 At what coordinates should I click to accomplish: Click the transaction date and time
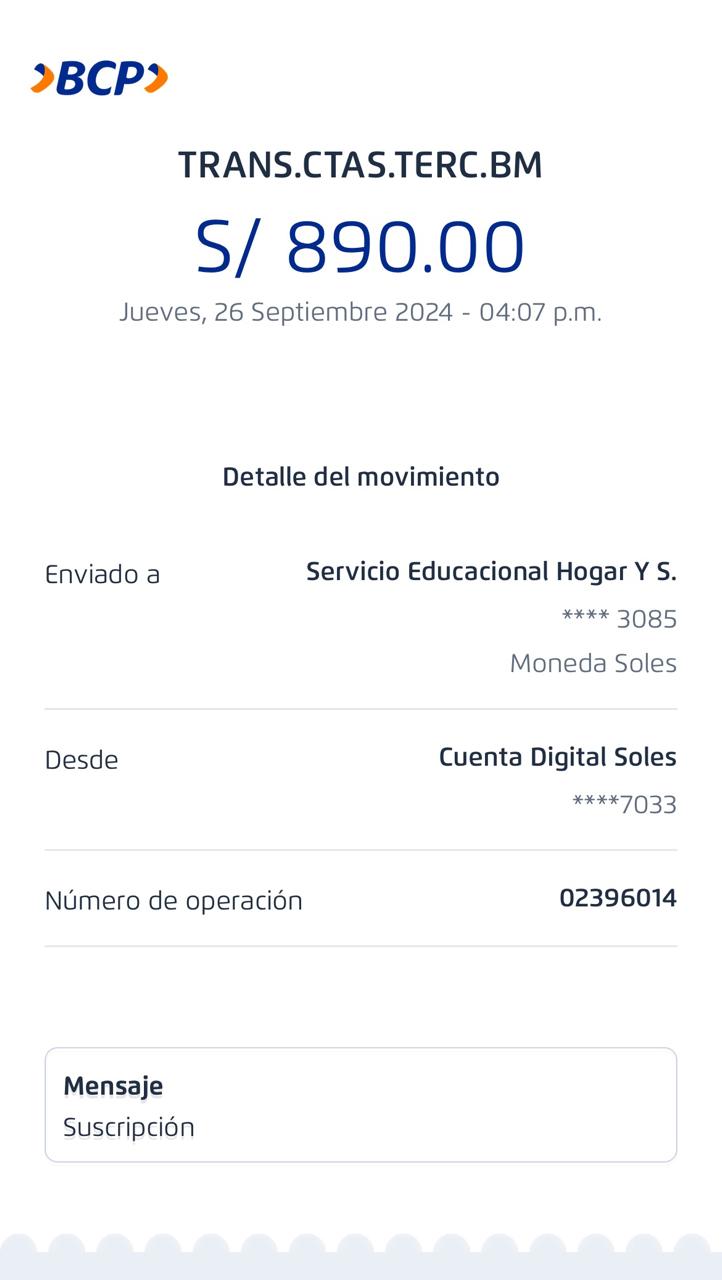[x=360, y=312]
